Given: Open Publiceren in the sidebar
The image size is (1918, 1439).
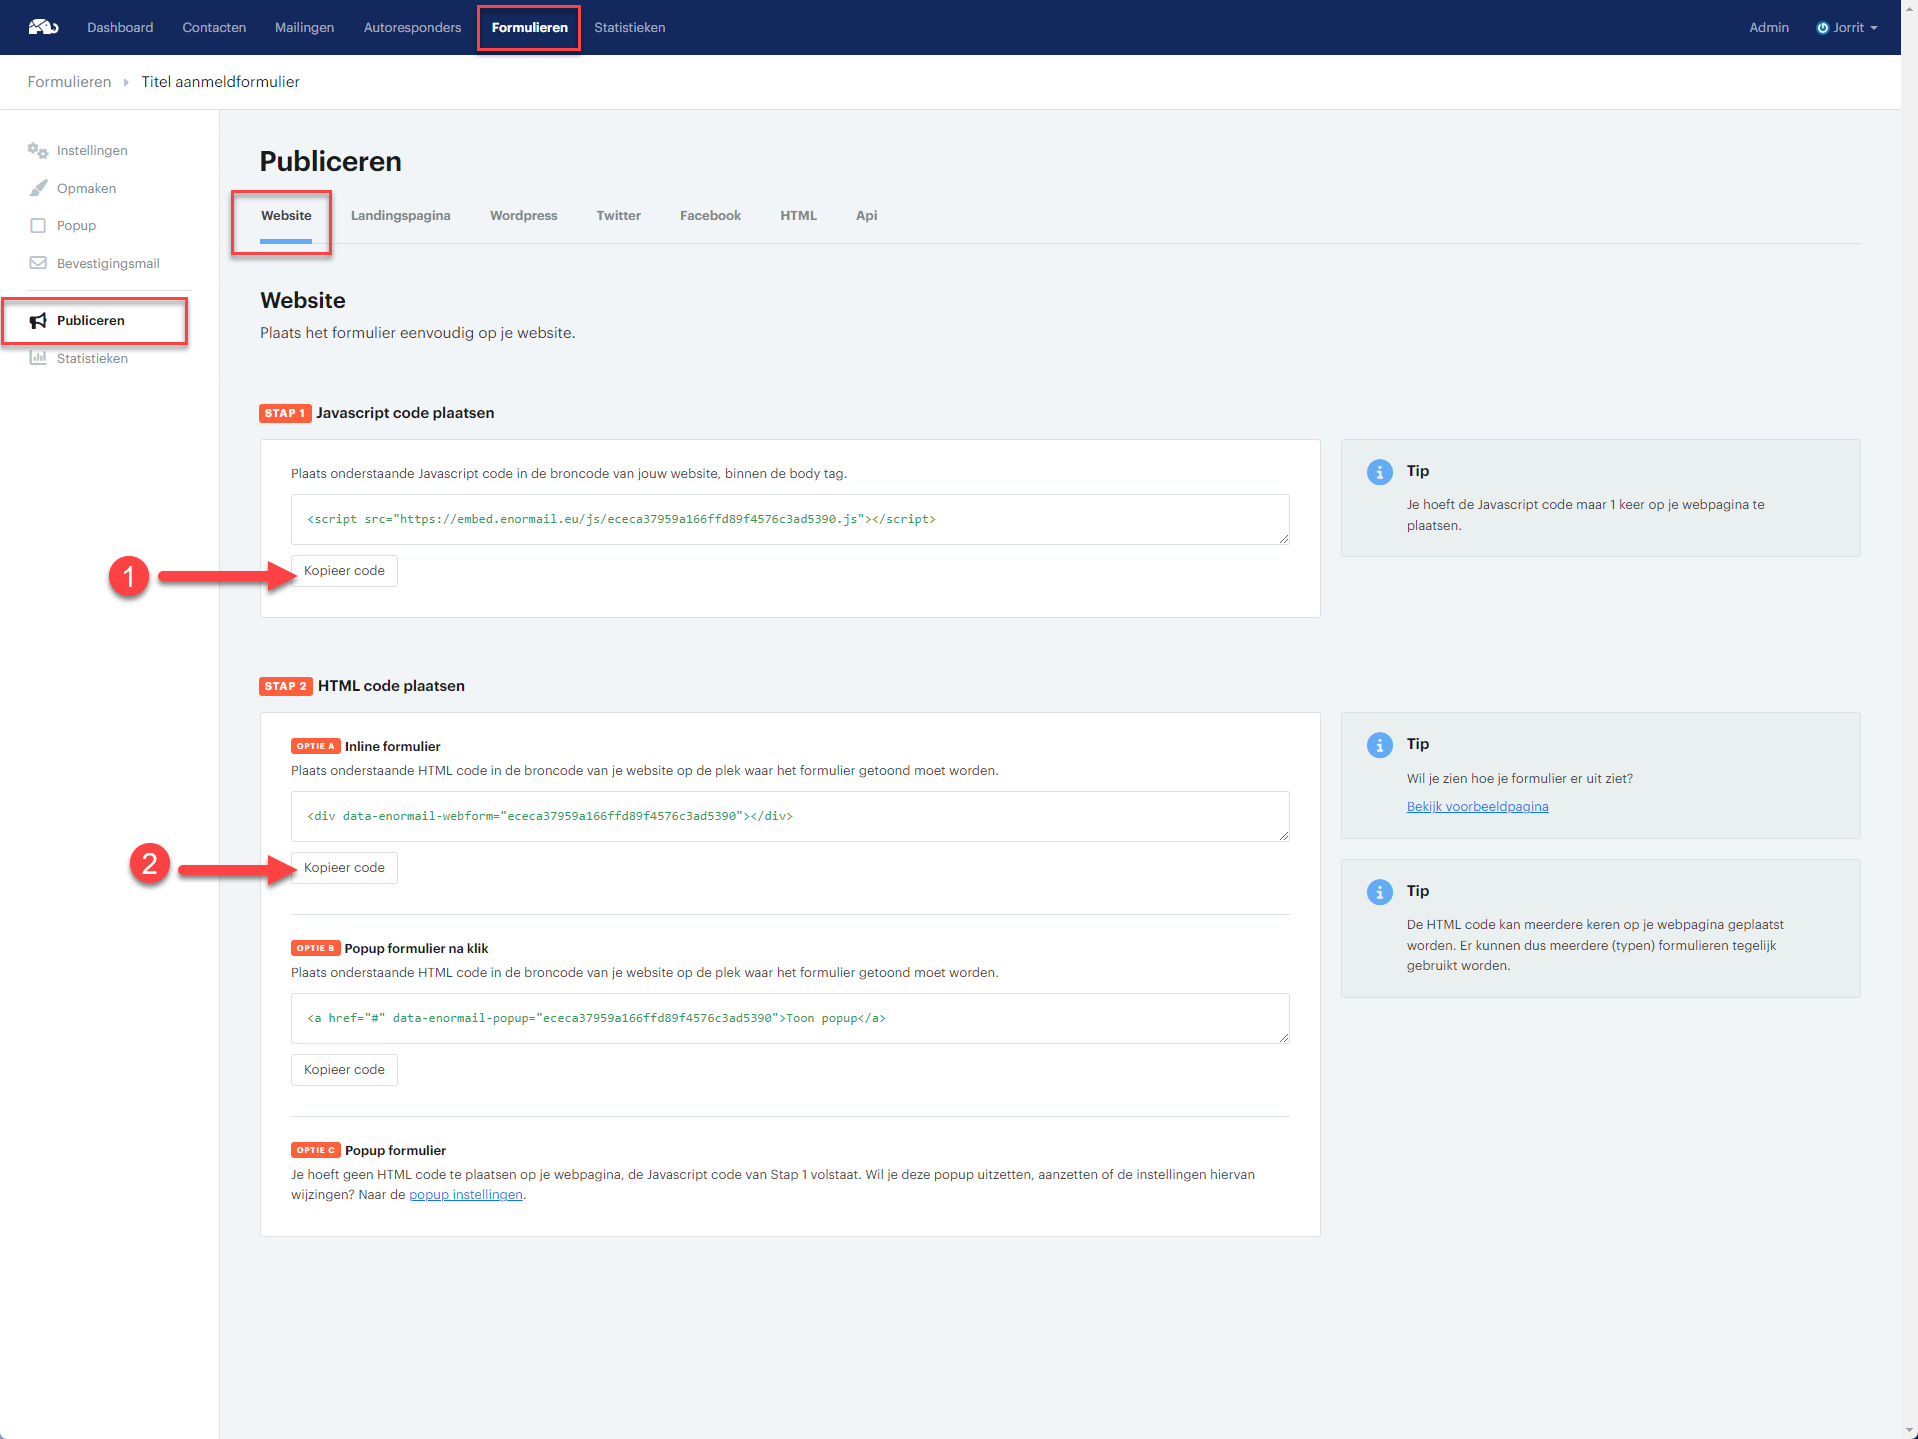Looking at the screenshot, I should pyautogui.click(x=90, y=321).
